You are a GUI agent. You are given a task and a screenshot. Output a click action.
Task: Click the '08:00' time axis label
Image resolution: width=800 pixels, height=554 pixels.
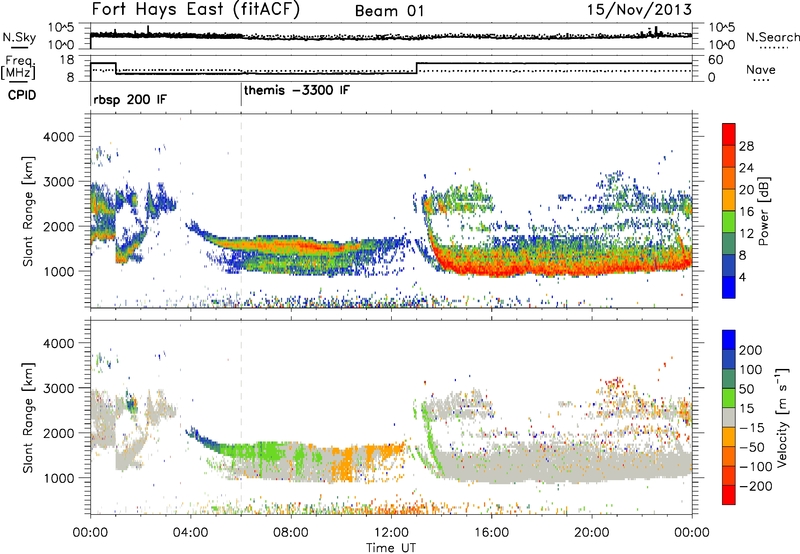pyautogui.click(x=291, y=533)
